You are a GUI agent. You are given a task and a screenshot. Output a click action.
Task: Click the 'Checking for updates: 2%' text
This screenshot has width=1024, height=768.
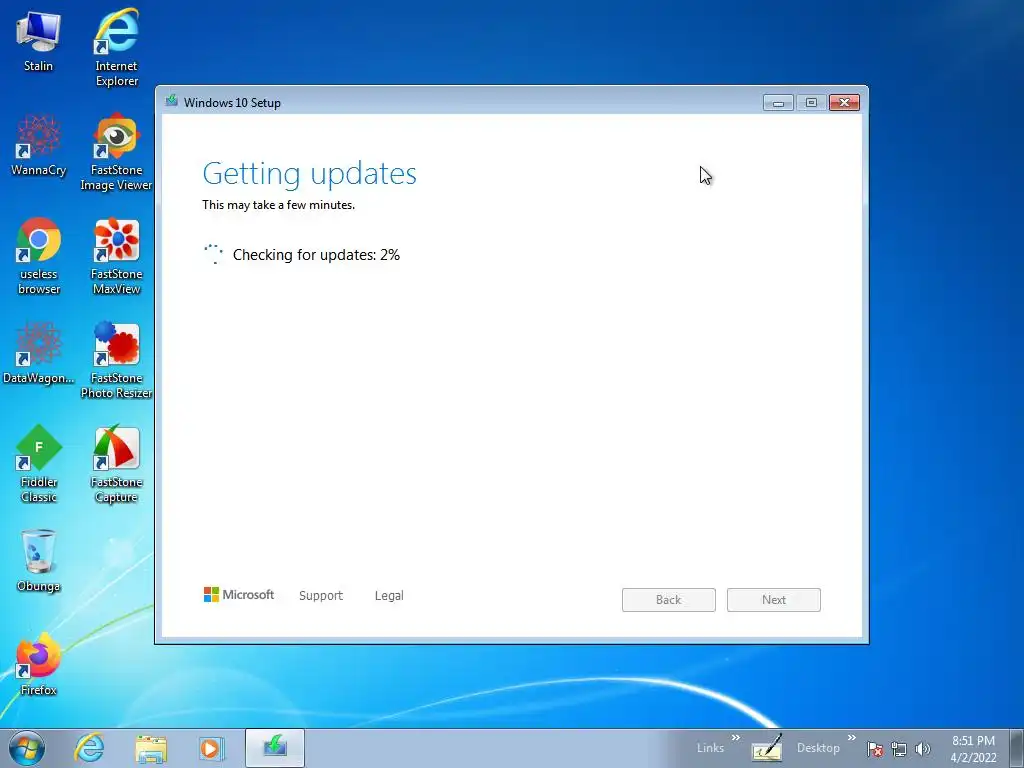(316, 255)
